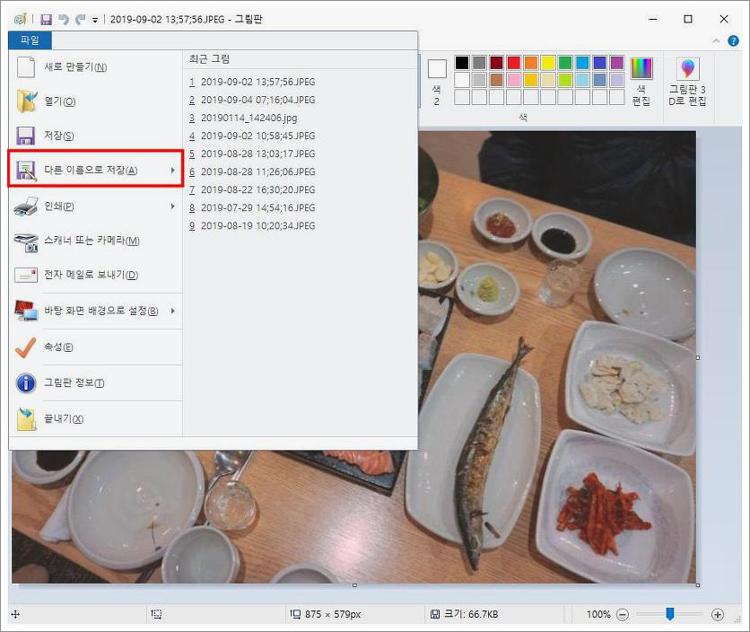Image resolution: width=750 pixels, height=632 pixels.
Task: Click the zoom in plus button
Action: pyautogui.click(x=717, y=614)
